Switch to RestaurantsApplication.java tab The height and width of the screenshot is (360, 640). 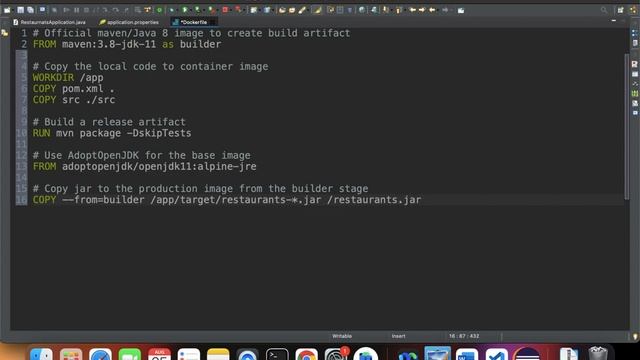click(49, 22)
